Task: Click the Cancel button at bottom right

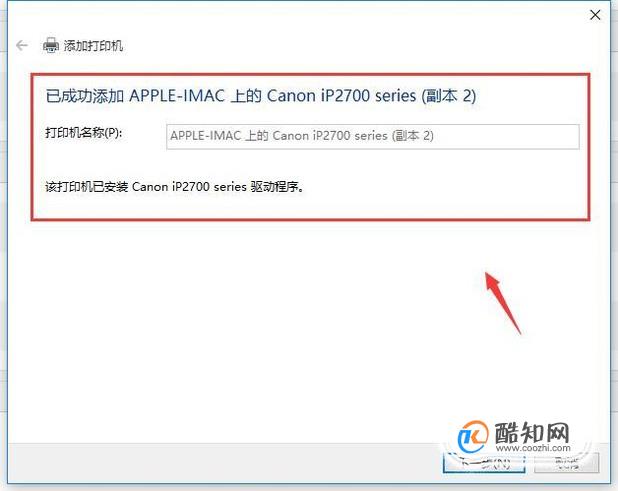Action: [566, 462]
